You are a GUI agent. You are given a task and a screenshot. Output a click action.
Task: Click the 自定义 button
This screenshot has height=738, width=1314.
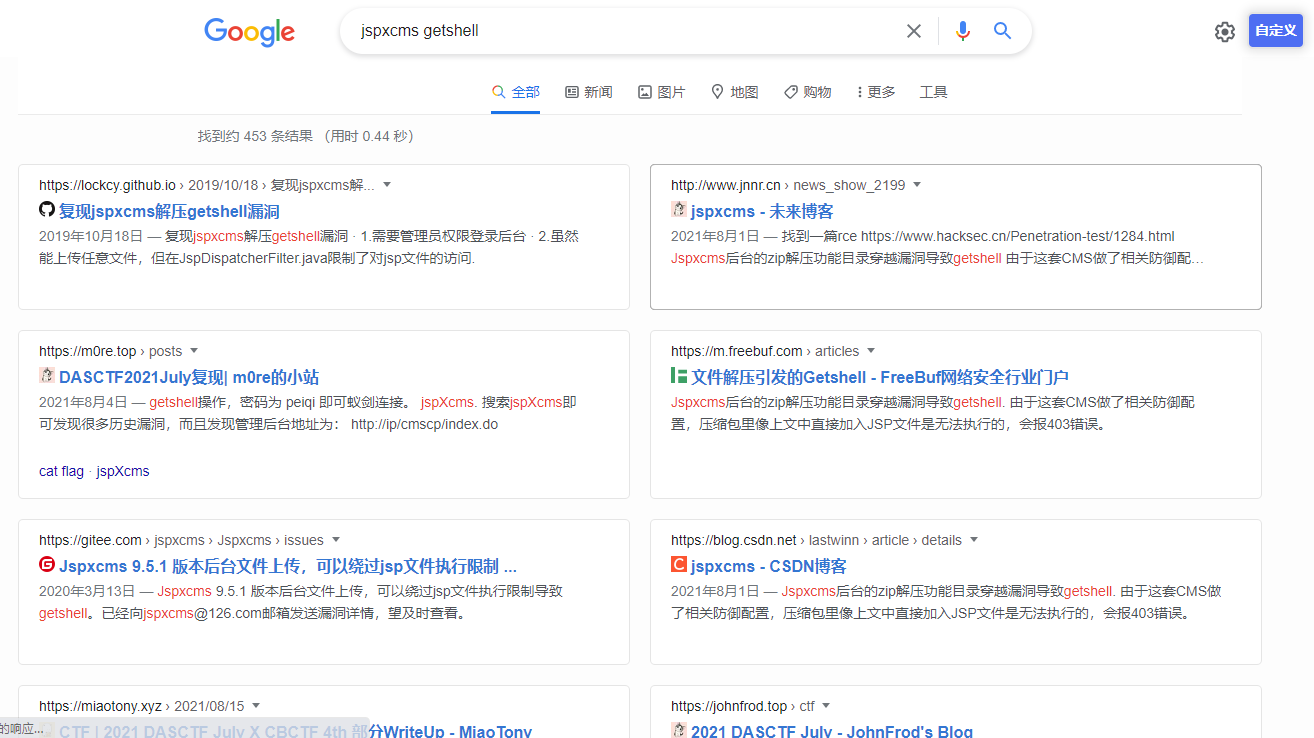point(1276,31)
